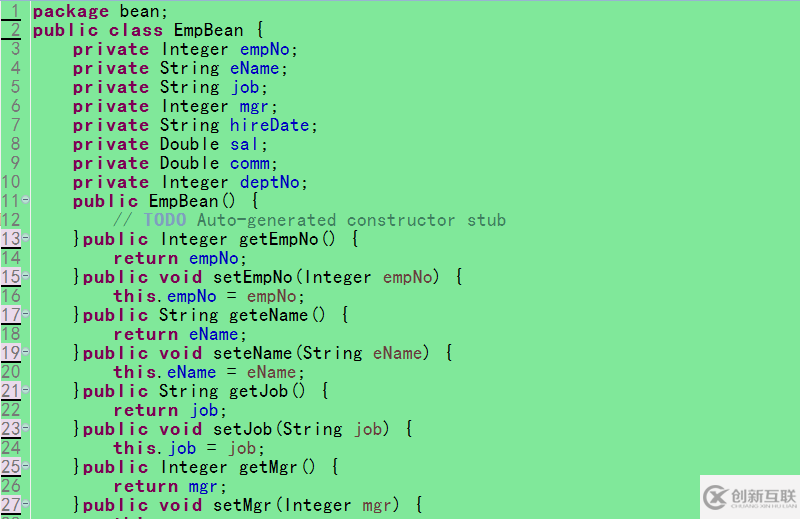Click the package keyword on line 1
The width and height of the screenshot is (800, 519).
(x=71, y=12)
